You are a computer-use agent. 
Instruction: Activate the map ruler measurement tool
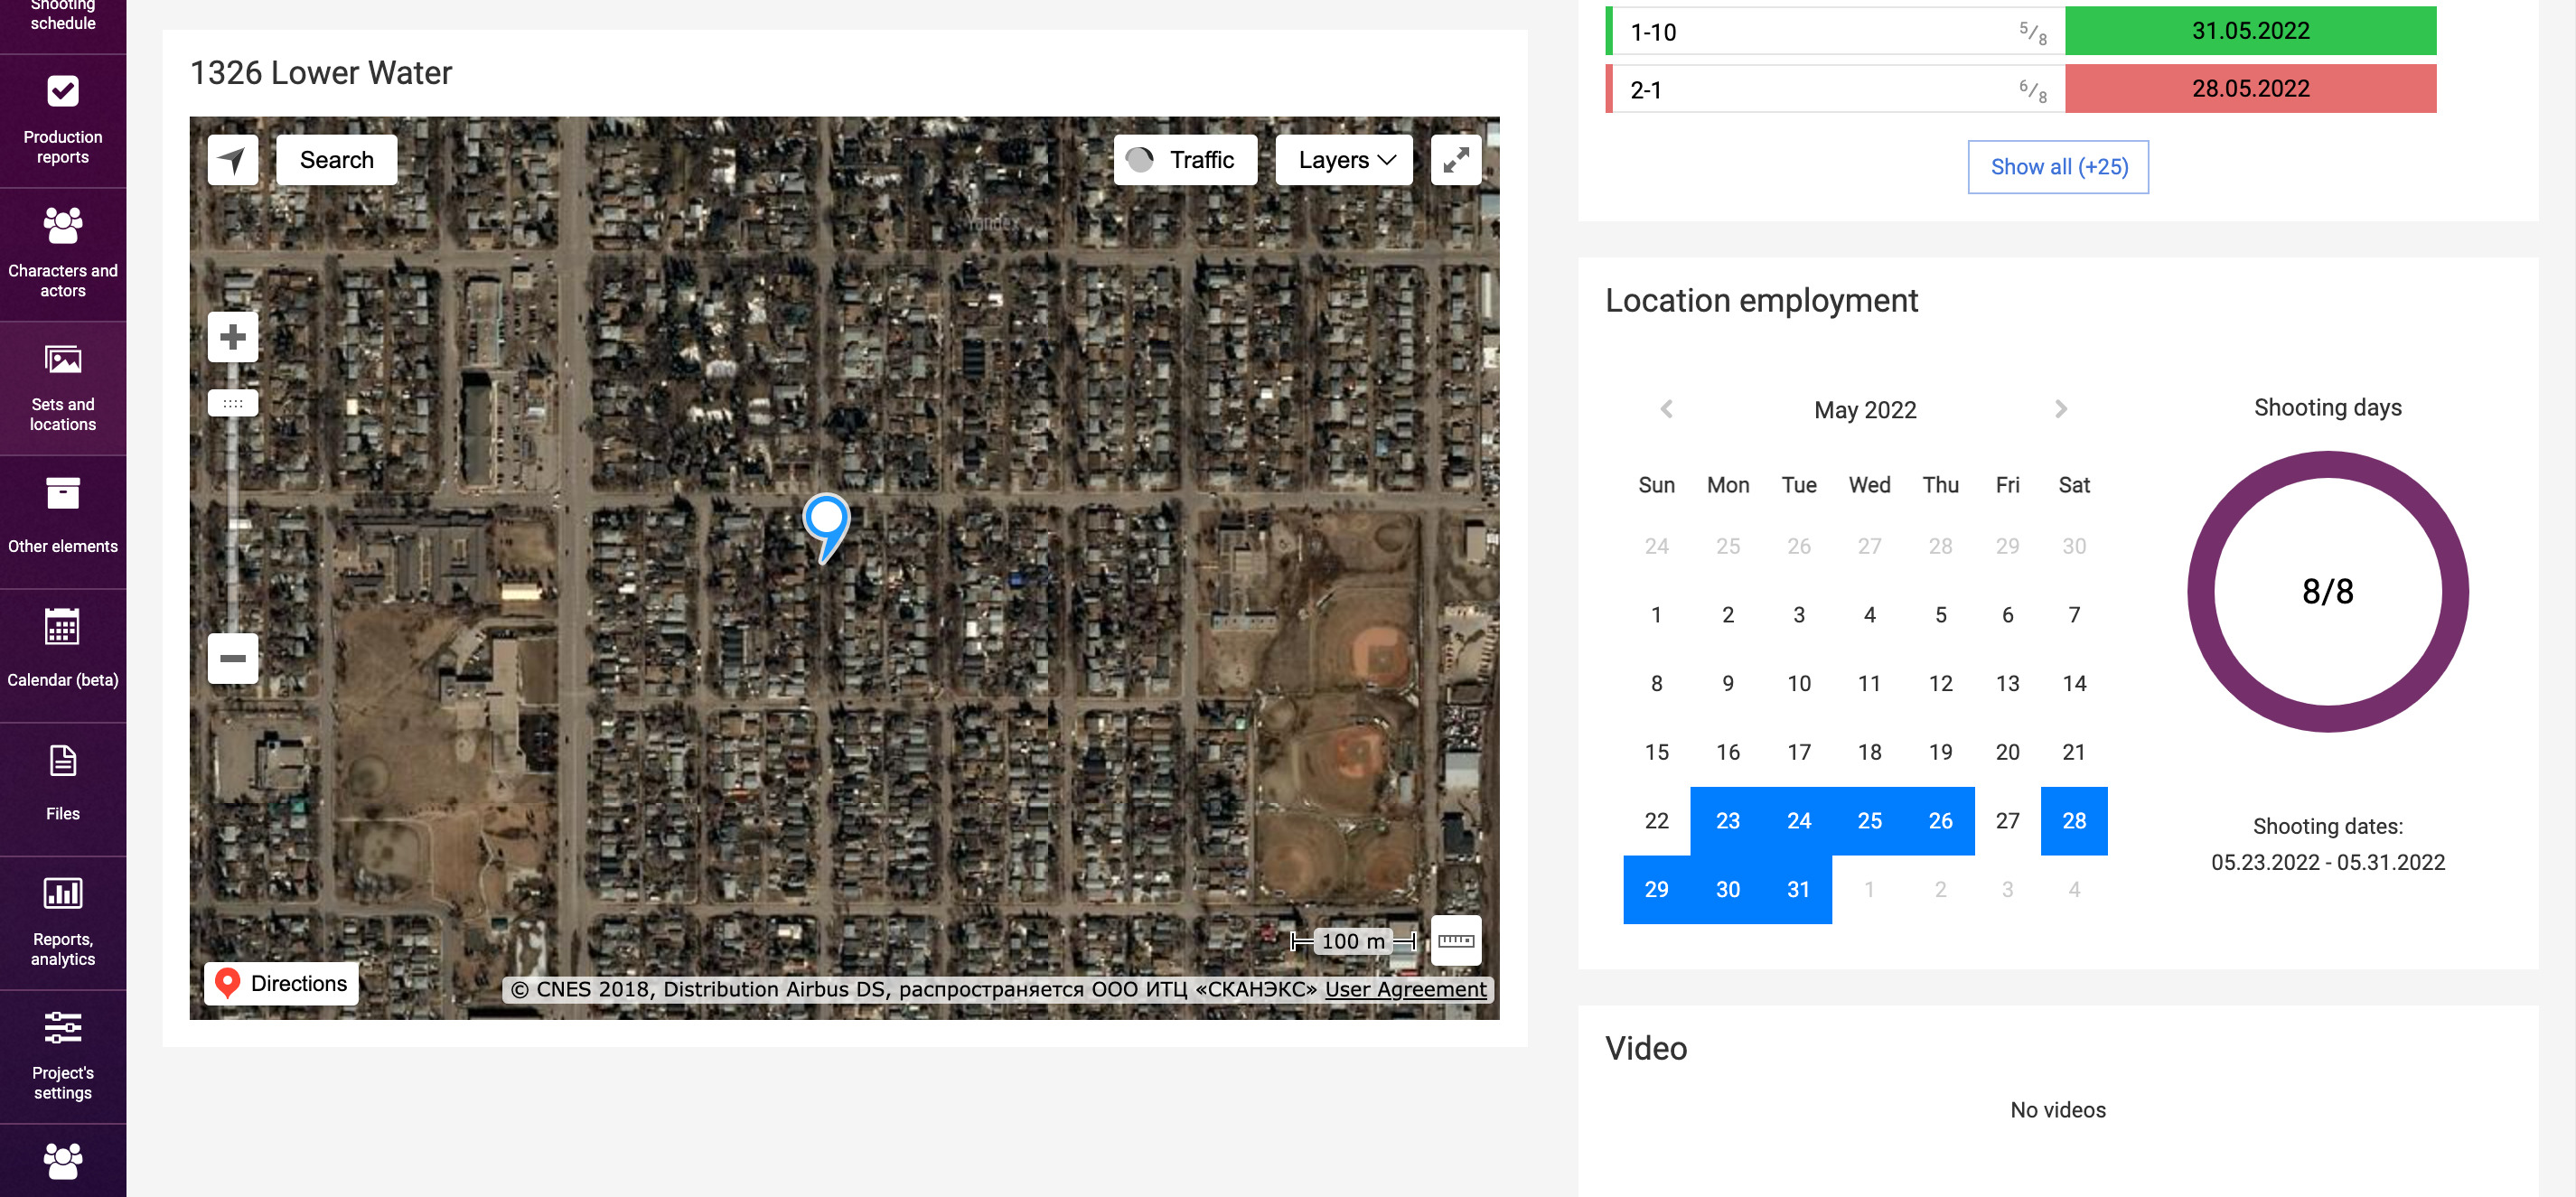pos(1456,940)
